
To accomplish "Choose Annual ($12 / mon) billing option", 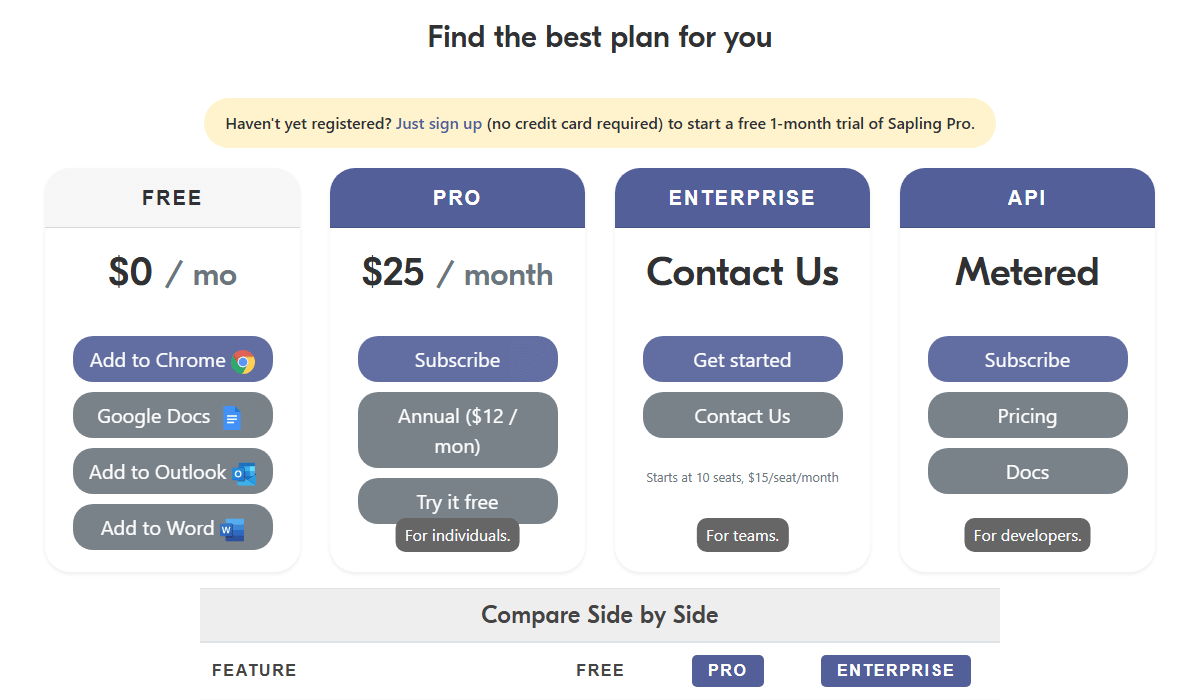I will pos(457,430).
